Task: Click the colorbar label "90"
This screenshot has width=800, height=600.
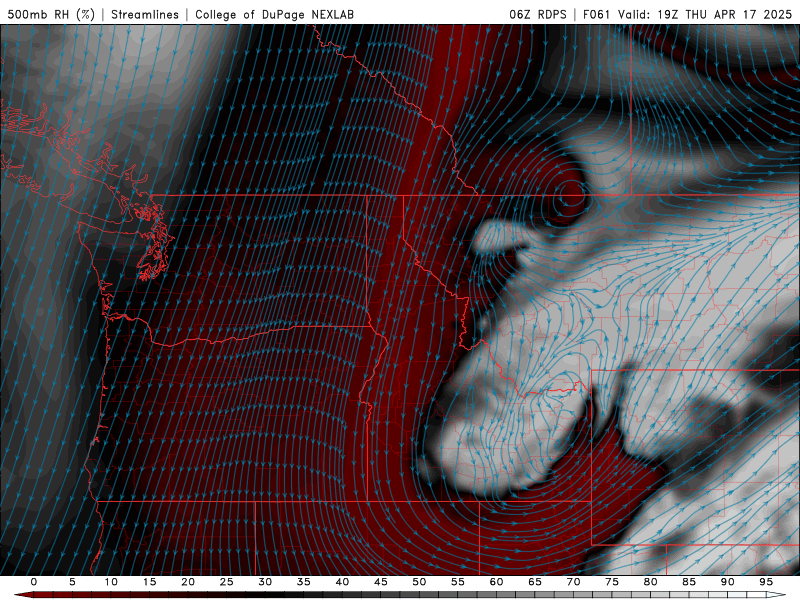Action: (728, 582)
